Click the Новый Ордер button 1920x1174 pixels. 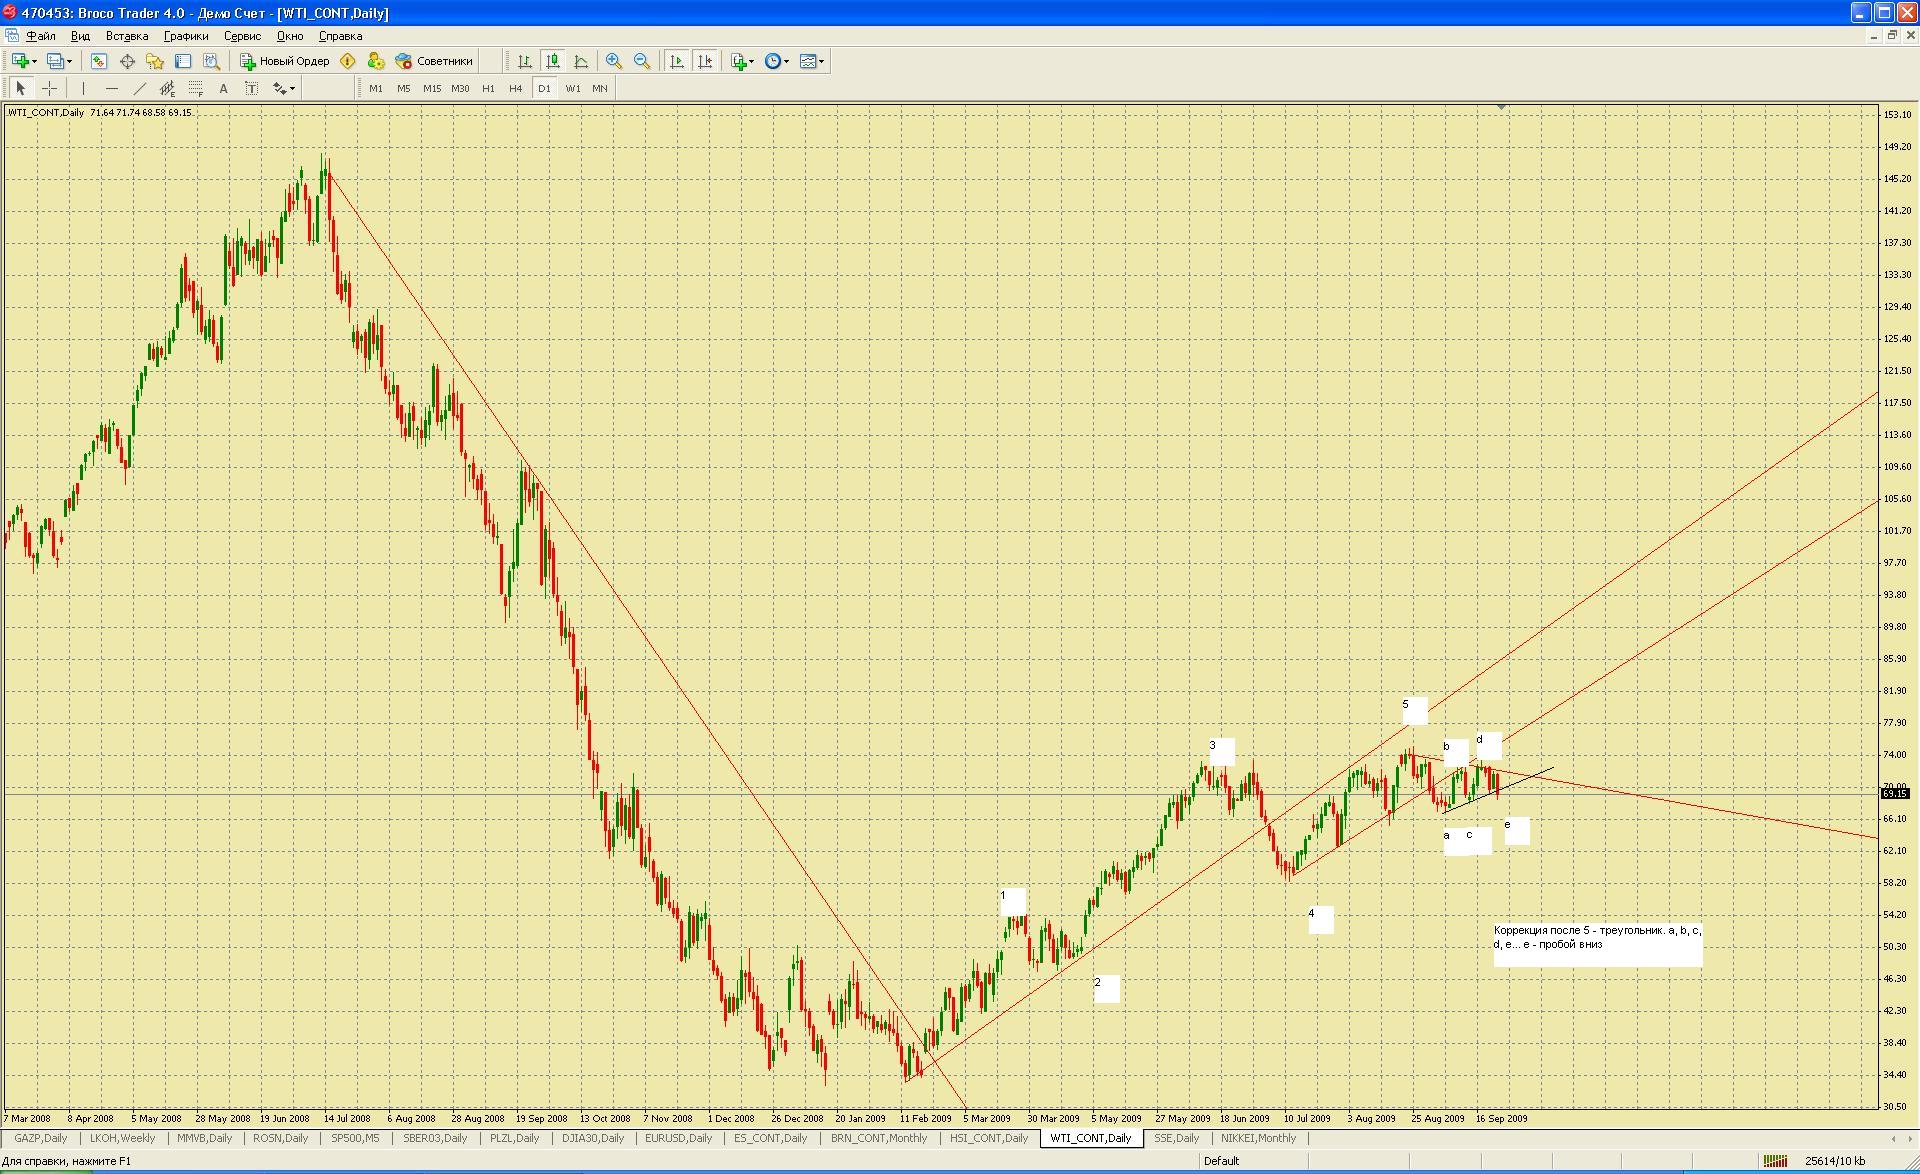(285, 61)
